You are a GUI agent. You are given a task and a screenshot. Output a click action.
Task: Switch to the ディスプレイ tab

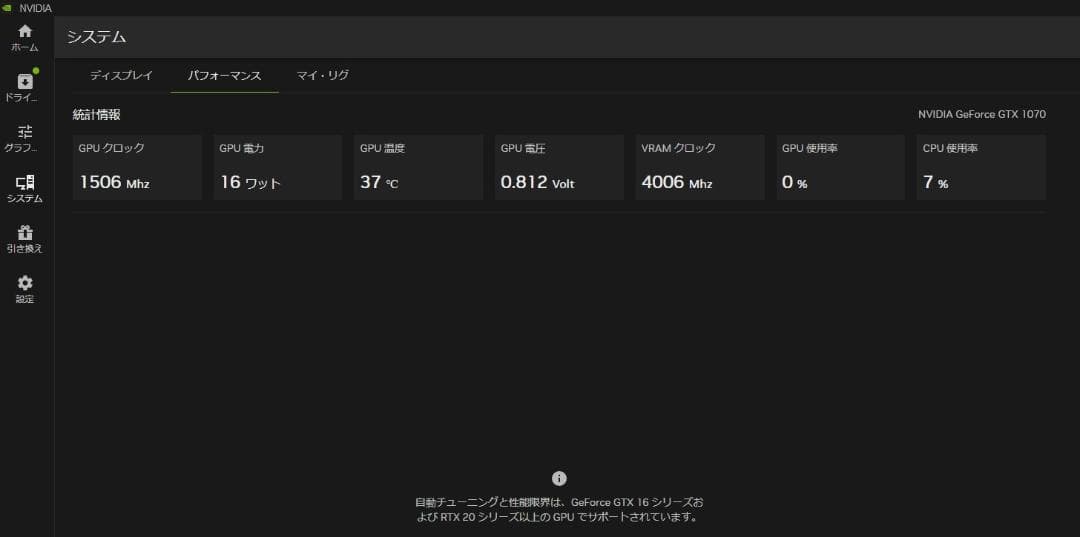click(x=121, y=76)
